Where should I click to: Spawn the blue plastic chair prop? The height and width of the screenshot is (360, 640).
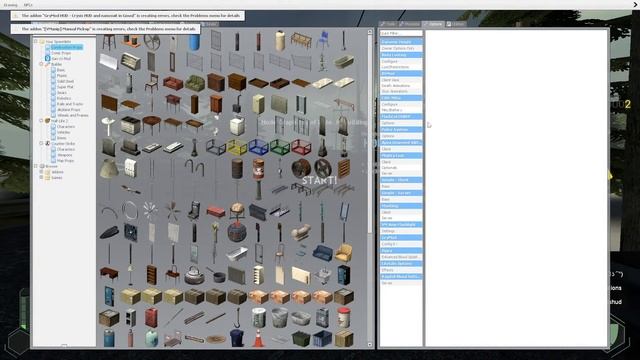[x=322, y=40]
